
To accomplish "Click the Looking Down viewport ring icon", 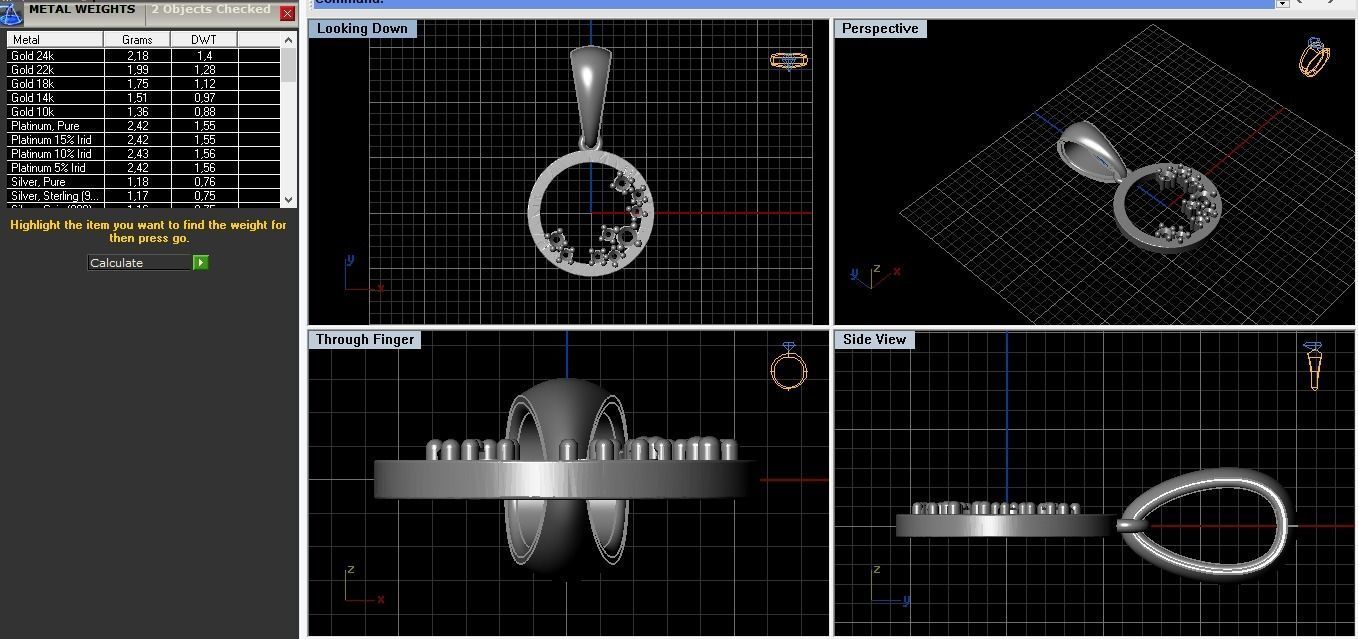I will [789, 61].
